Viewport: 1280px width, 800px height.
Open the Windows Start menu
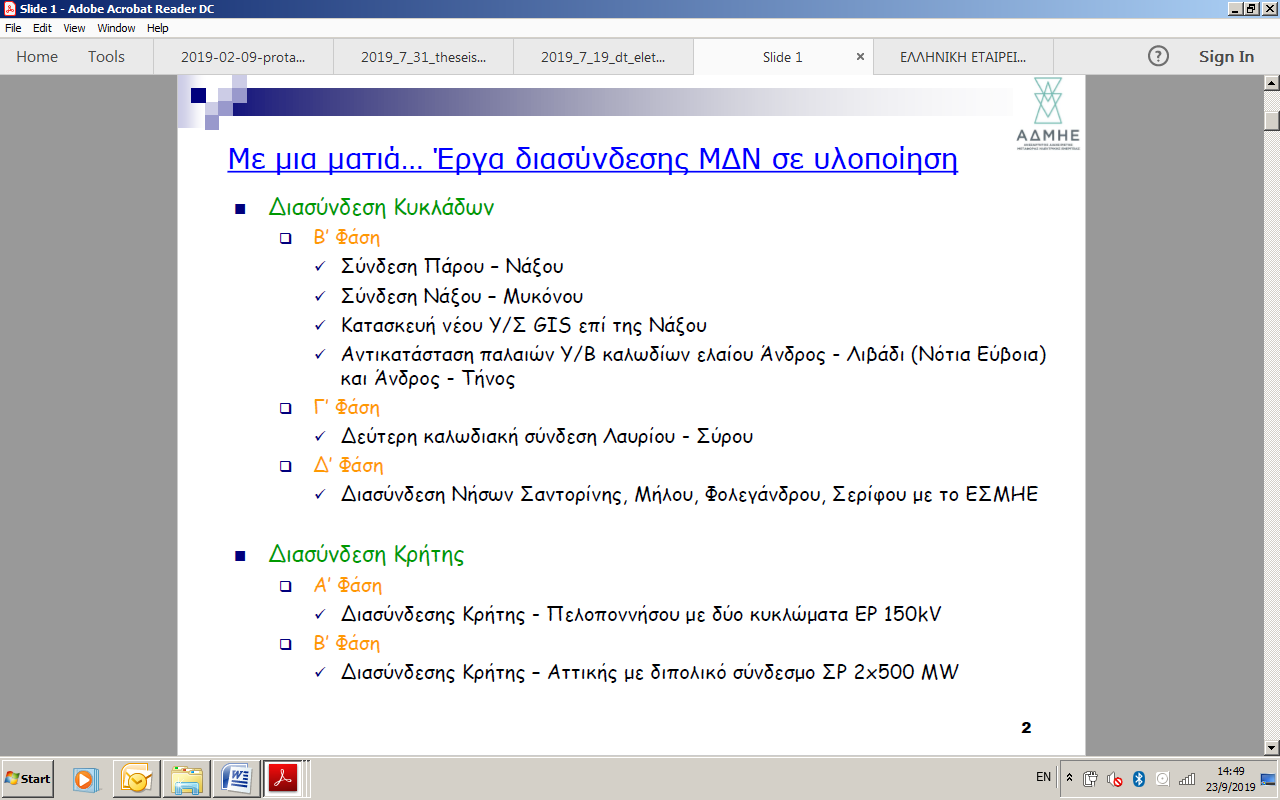(27, 778)
